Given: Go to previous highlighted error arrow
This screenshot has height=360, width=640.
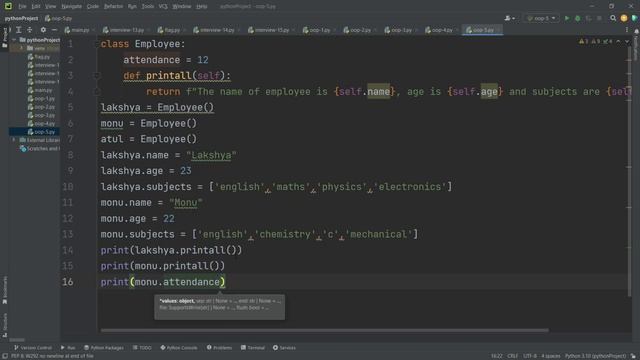Looking at the screenshot, I should 618,41.
